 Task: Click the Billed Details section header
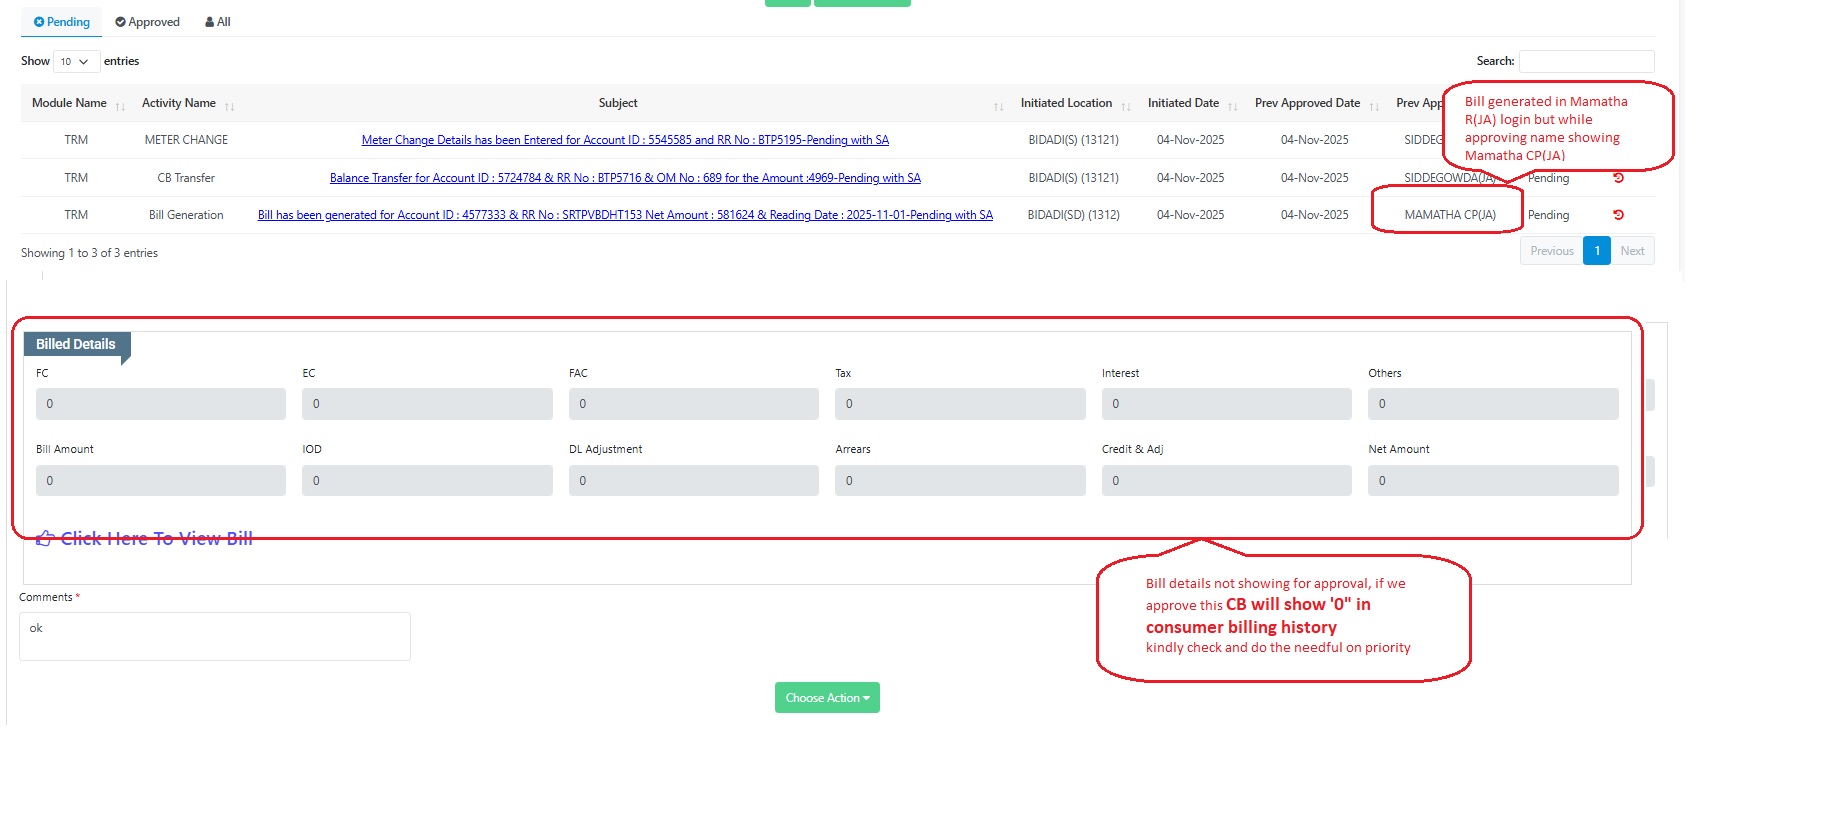click(77, 344)
